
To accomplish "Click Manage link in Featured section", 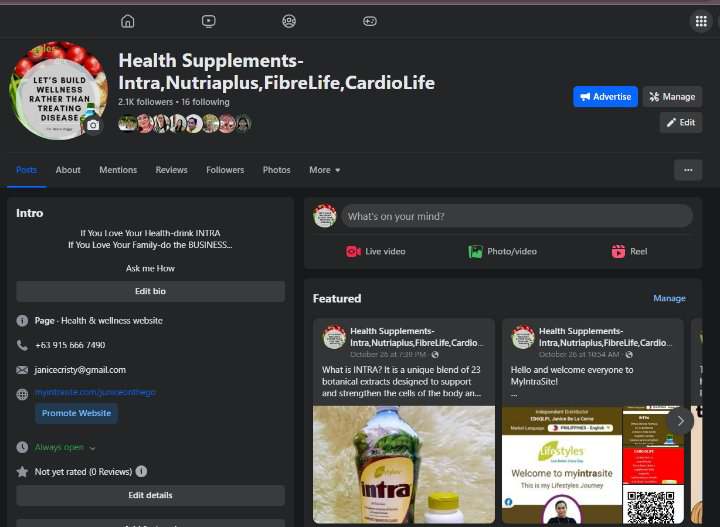I will click(669, 298).
